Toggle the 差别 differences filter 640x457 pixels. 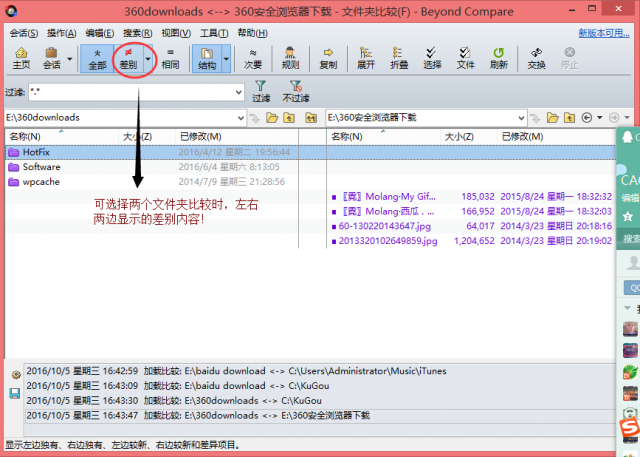click(x=128, y=58)
